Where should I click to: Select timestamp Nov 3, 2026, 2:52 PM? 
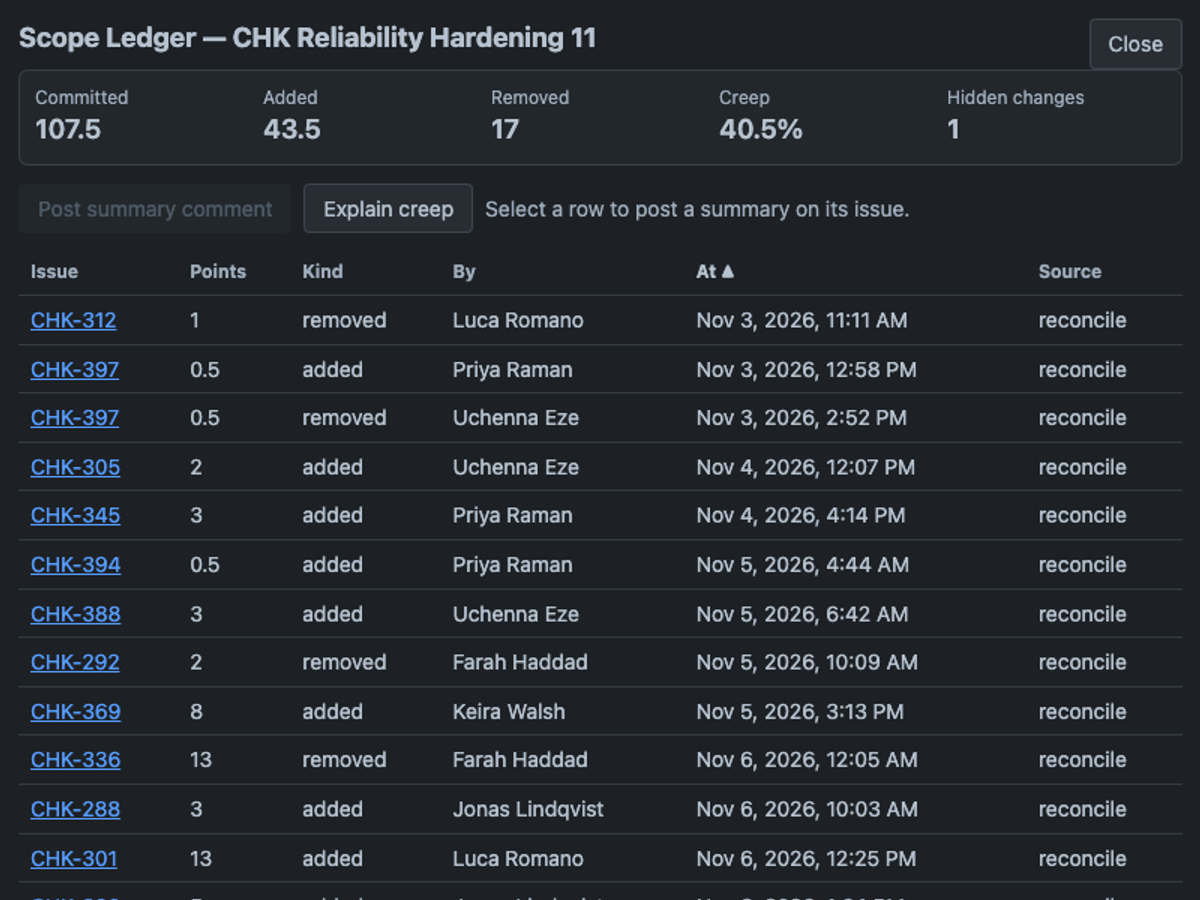[802, 418]
